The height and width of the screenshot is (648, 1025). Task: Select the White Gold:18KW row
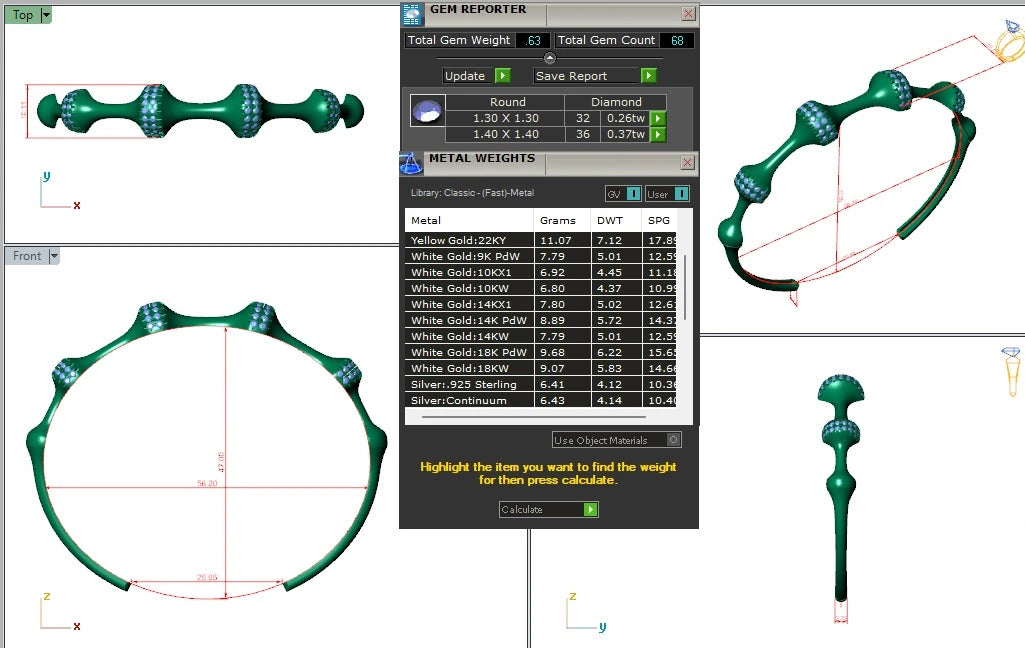pyautogui.click(x=541, y=368)
